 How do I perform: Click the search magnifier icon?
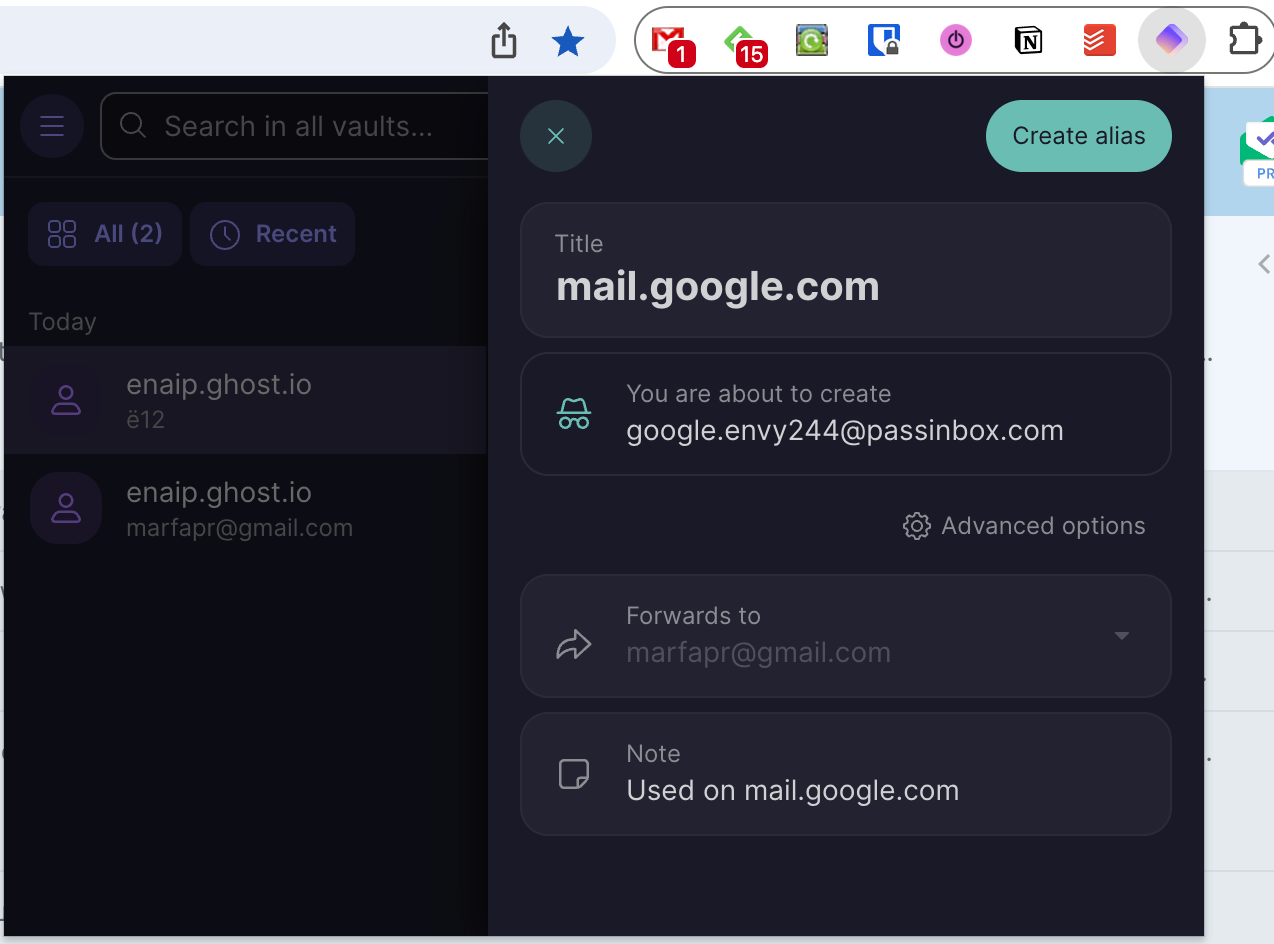[133, 125]
